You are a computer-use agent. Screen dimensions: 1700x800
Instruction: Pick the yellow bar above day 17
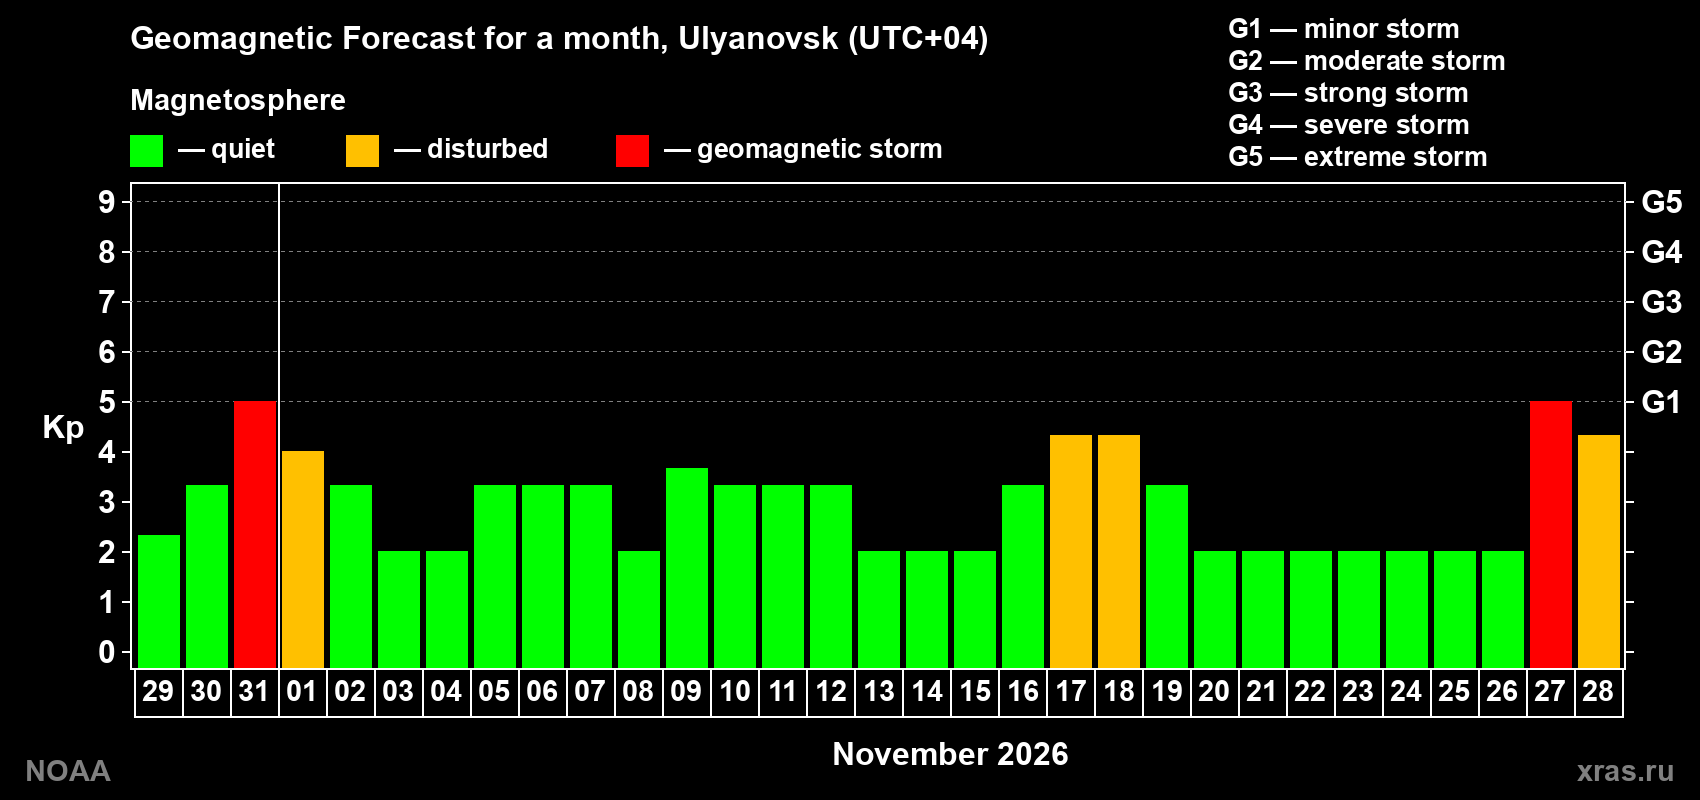[1071, 552]
